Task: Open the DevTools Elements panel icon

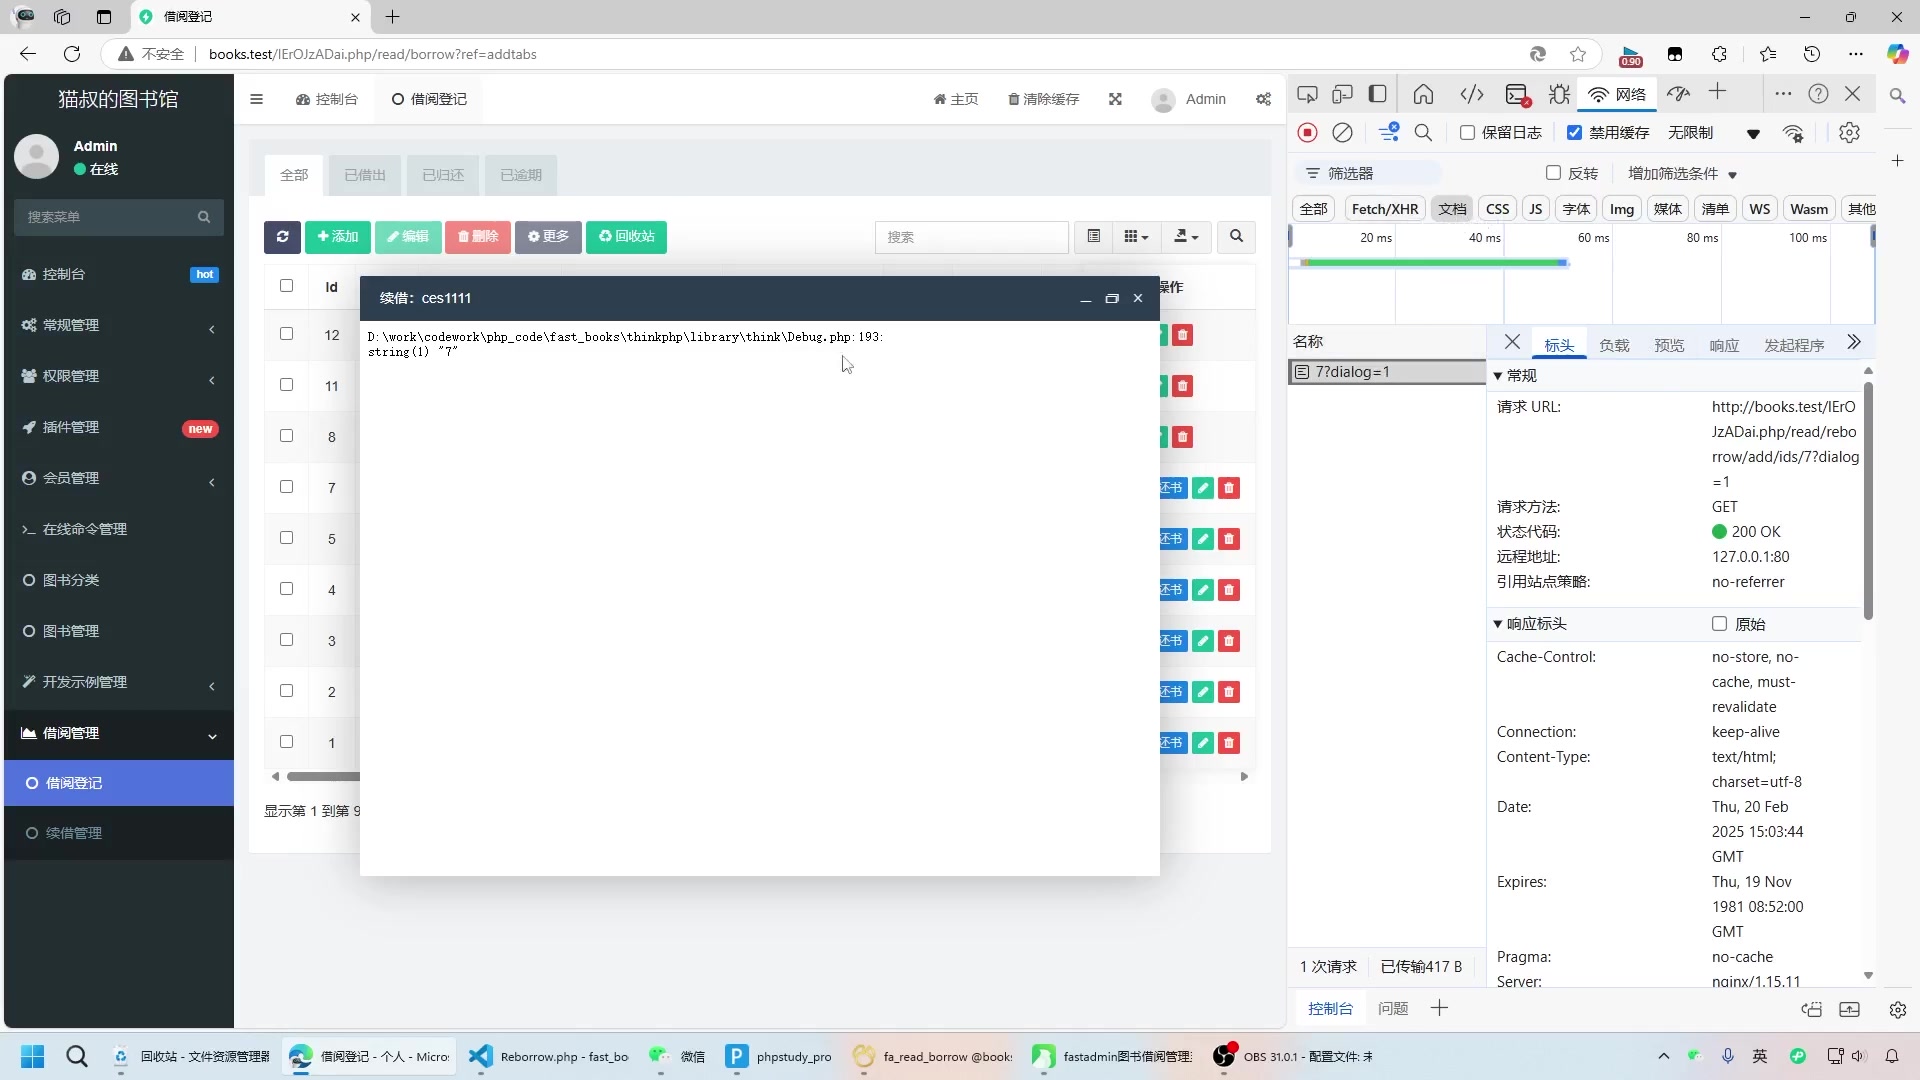Action: [1471, 94]
